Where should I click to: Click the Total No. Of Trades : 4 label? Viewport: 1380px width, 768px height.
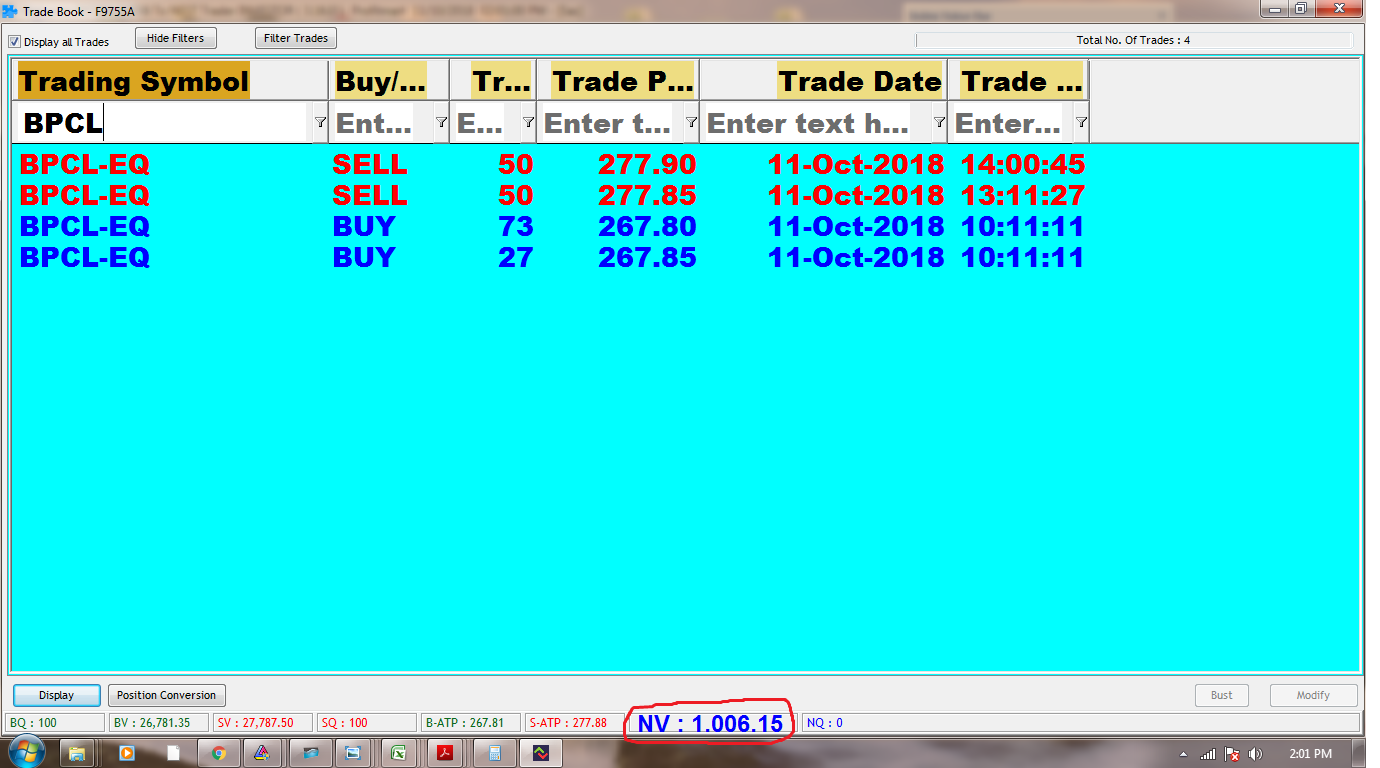click(1133, 41)
